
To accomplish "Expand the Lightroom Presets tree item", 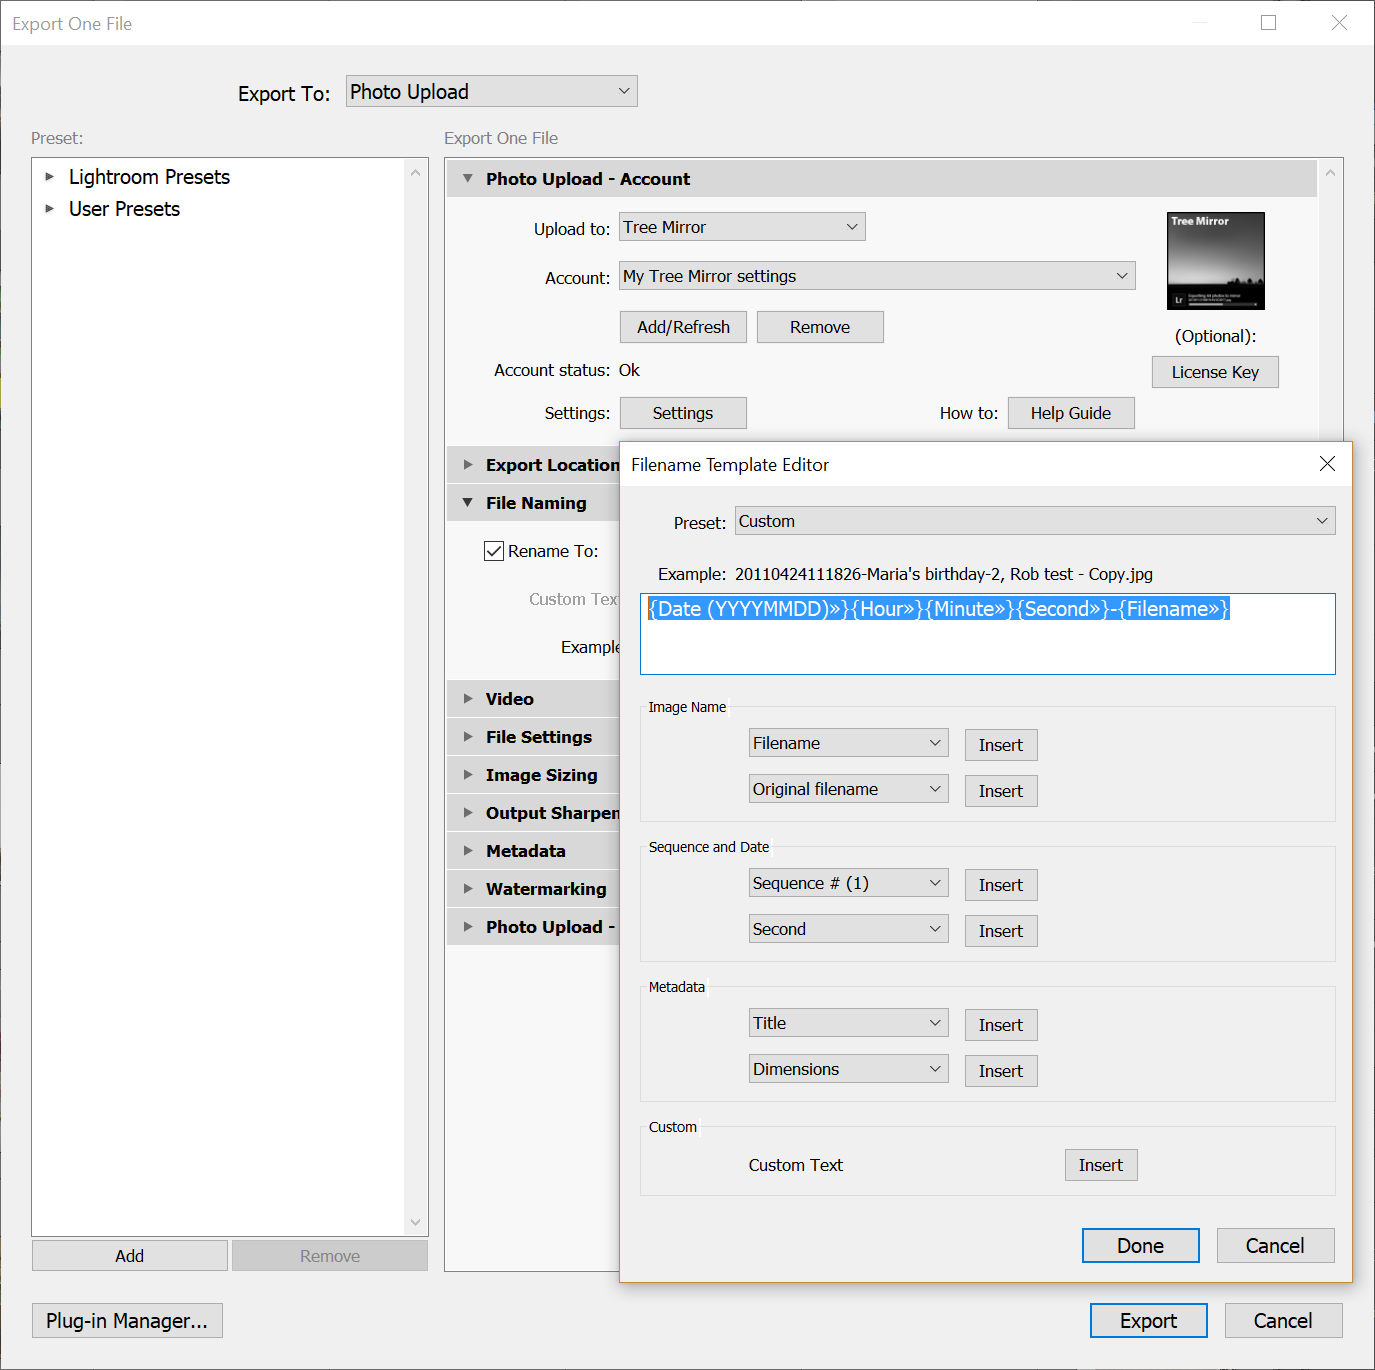I will pos(49,177).
